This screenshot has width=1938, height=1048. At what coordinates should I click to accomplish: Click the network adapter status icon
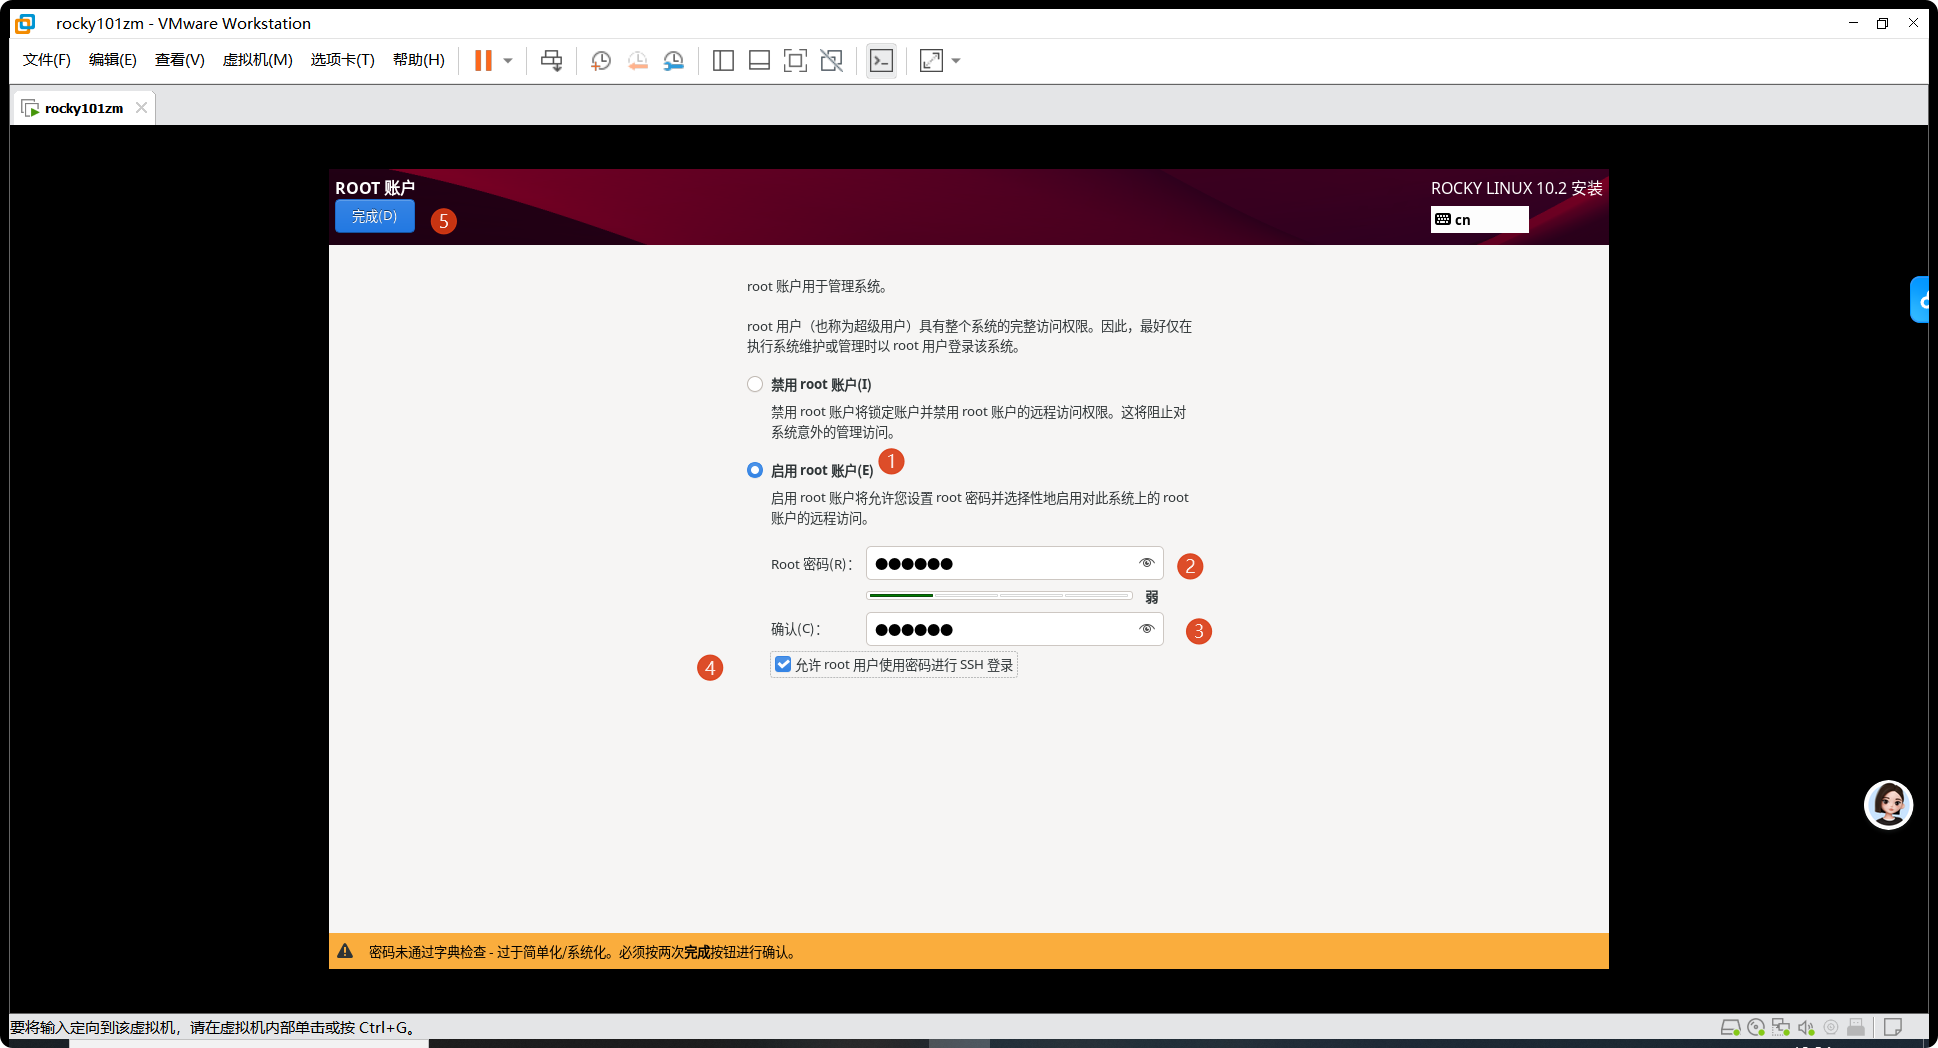1781,1027
